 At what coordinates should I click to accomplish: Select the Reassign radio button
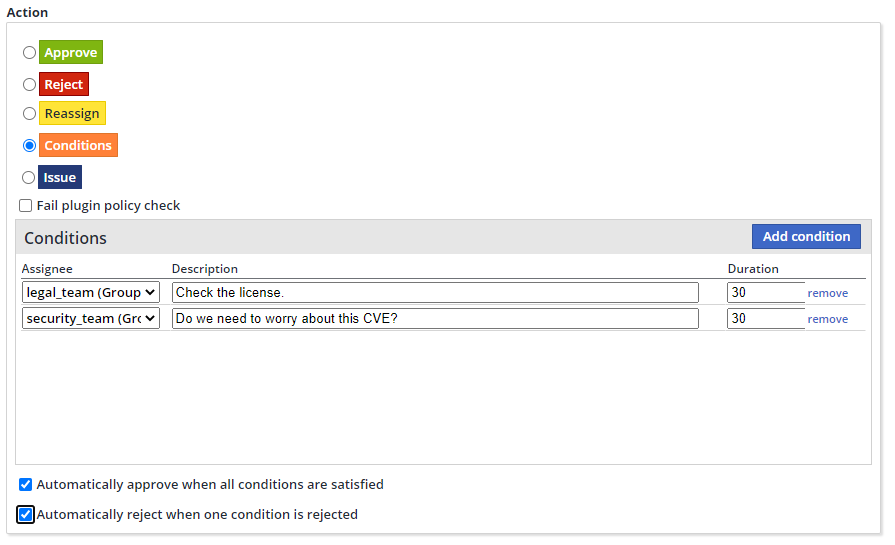point(29,114)
